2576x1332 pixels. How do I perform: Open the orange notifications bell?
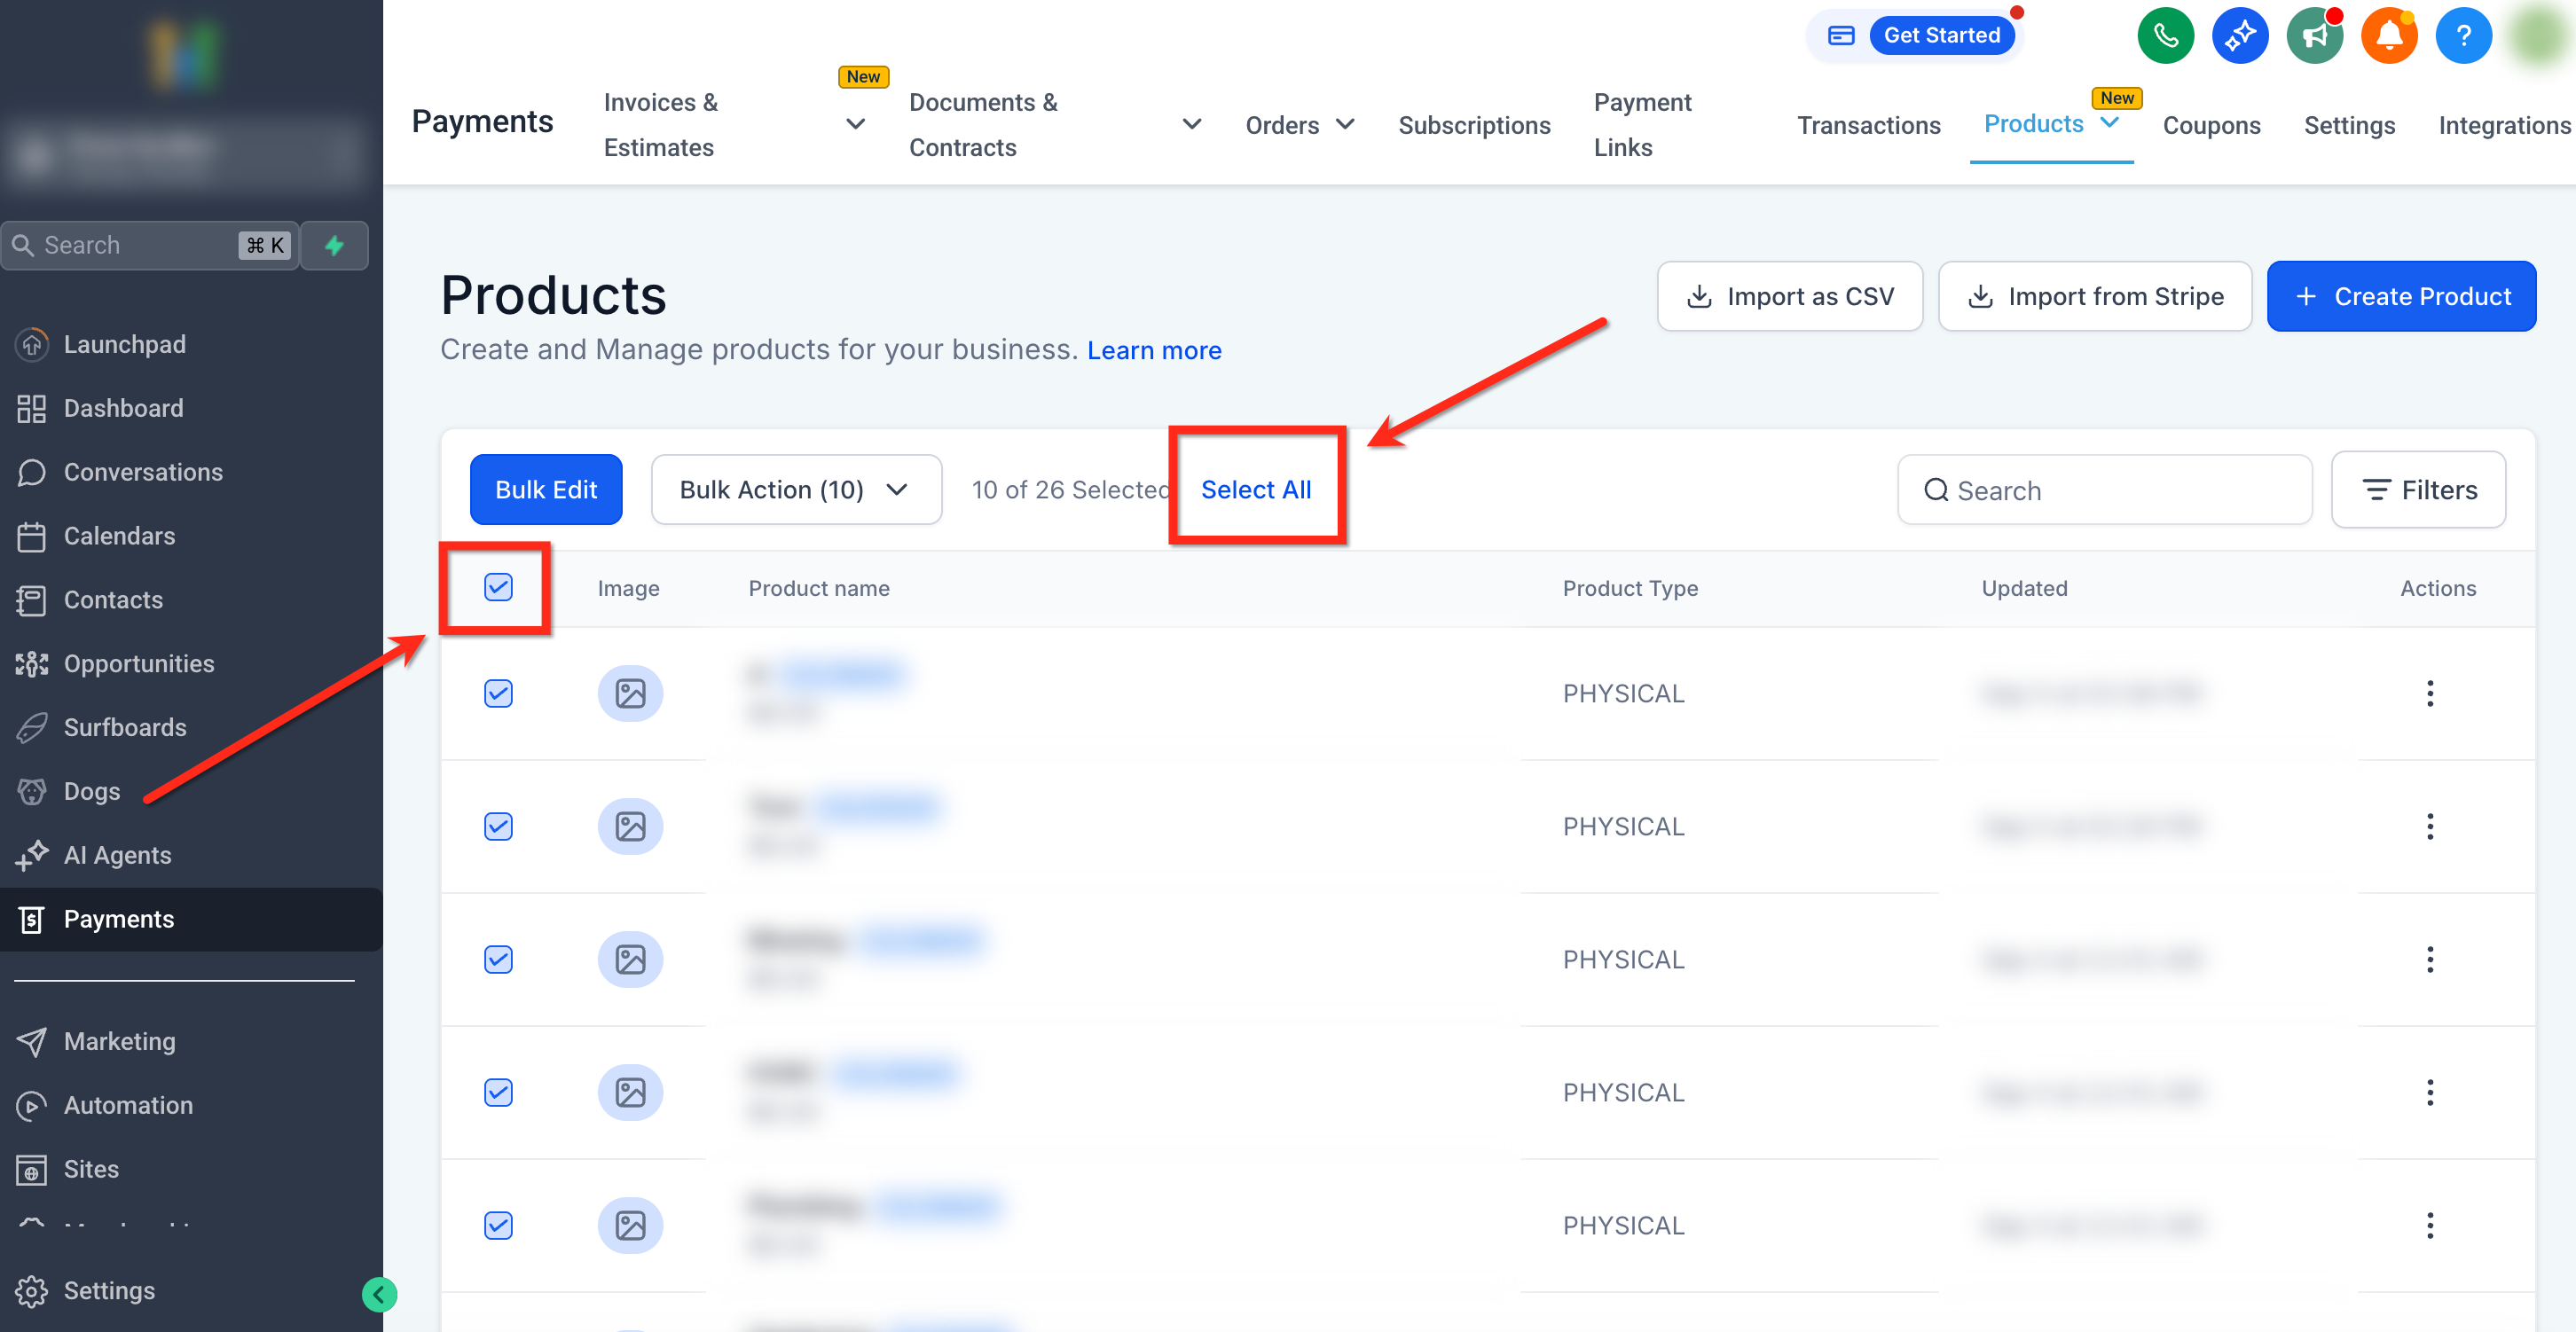[x=2388, y=36]
